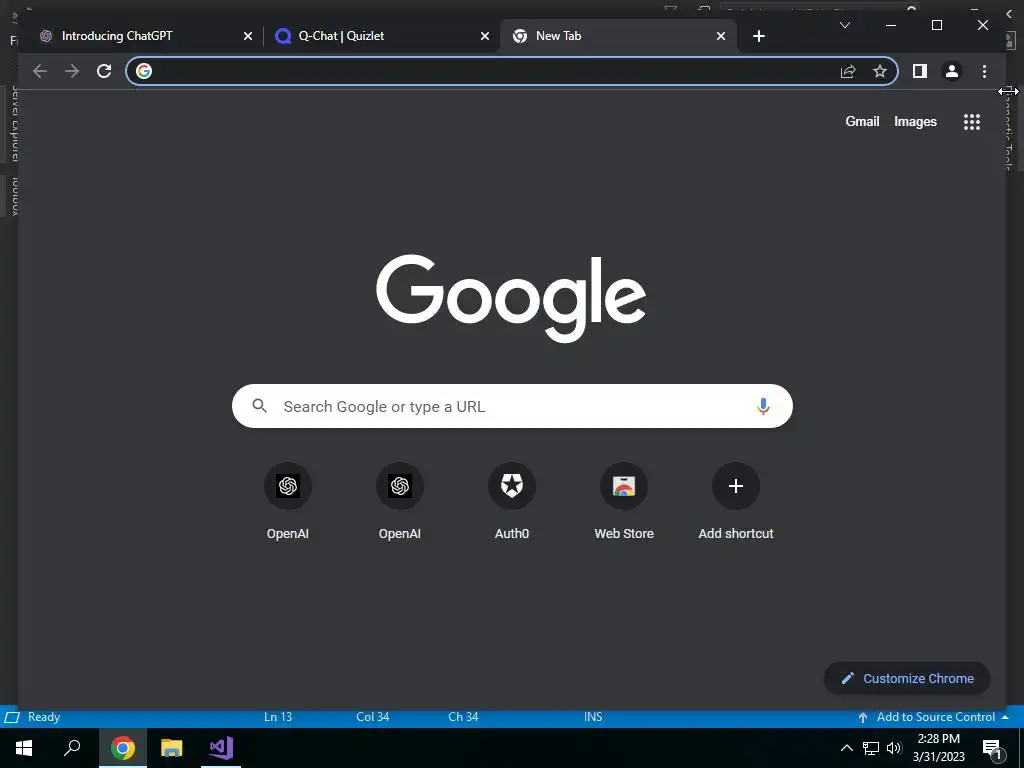Image resolution: width=1024 pixels, height=768 pixels.
Task: Reload the current page
Action: pyautogui.click(x=104, y=71)
